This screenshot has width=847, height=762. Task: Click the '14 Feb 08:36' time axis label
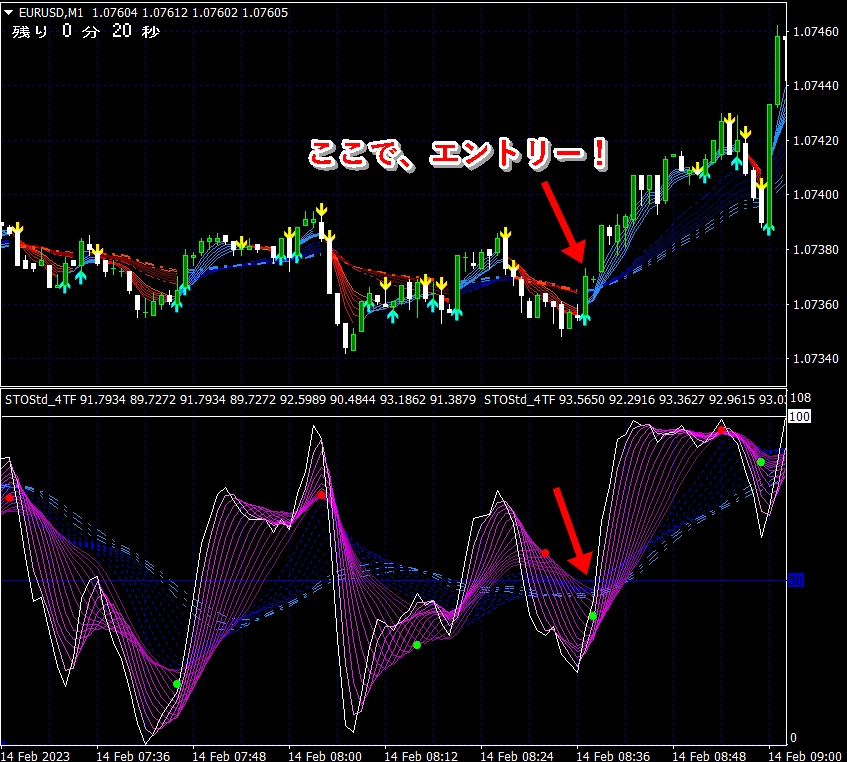point(613,756)
